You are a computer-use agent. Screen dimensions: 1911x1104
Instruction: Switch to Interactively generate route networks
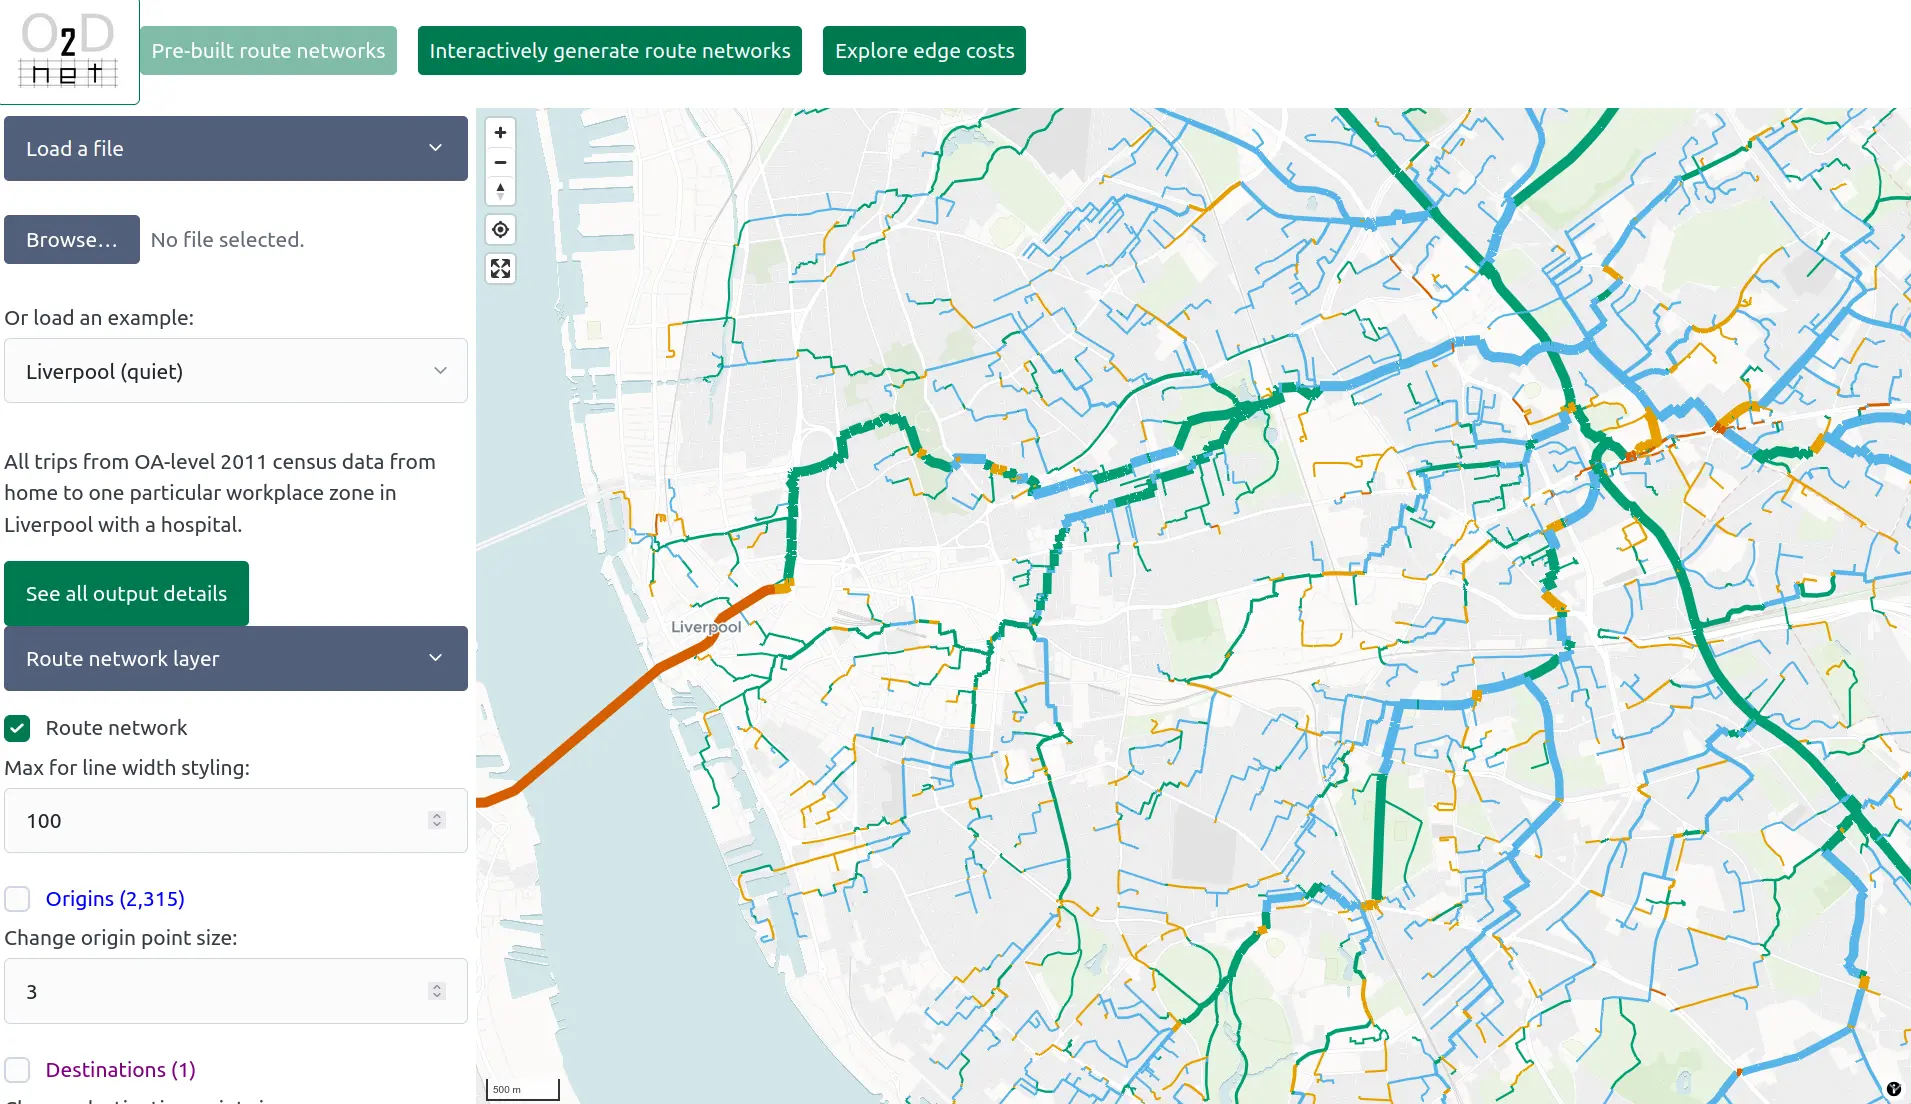click(609, 51)
